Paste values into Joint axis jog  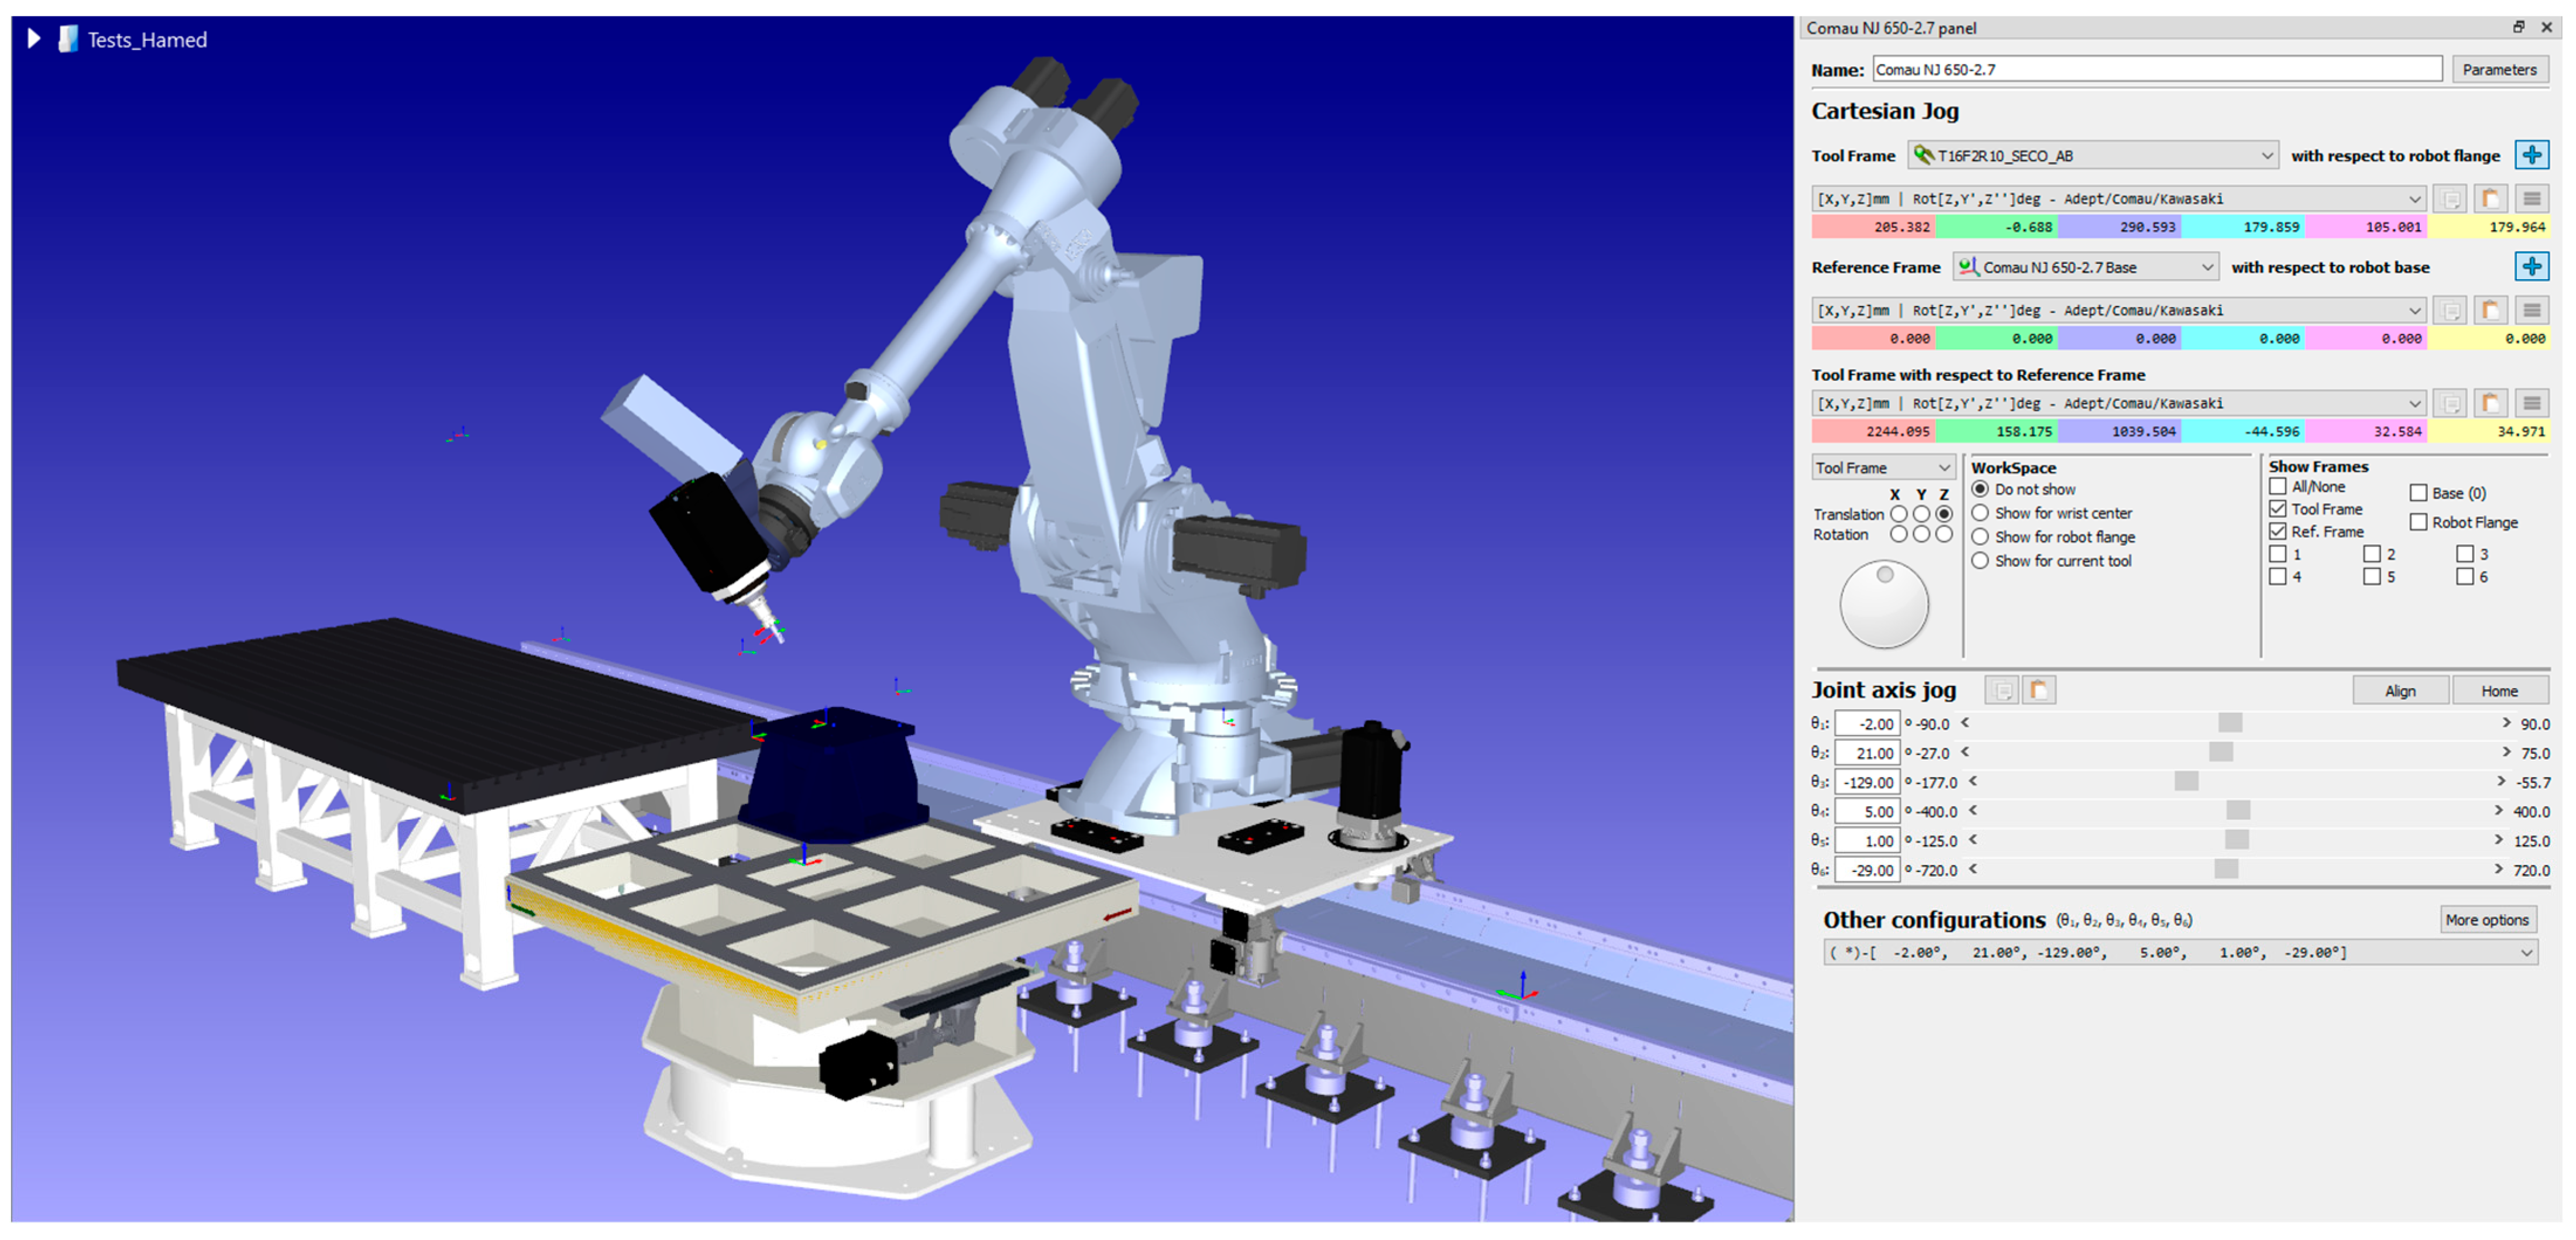point(2039,691)
